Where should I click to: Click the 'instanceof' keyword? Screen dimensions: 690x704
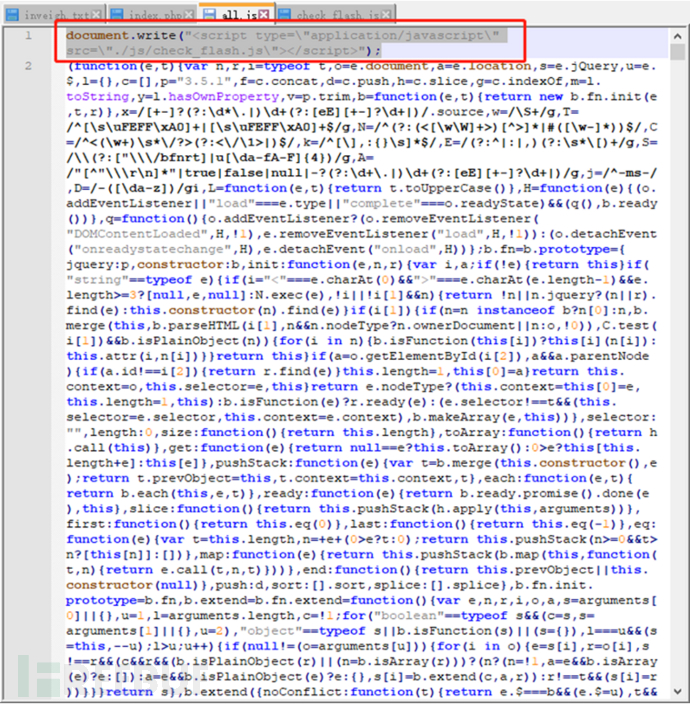pyautogui.click(x=515, y=310)
